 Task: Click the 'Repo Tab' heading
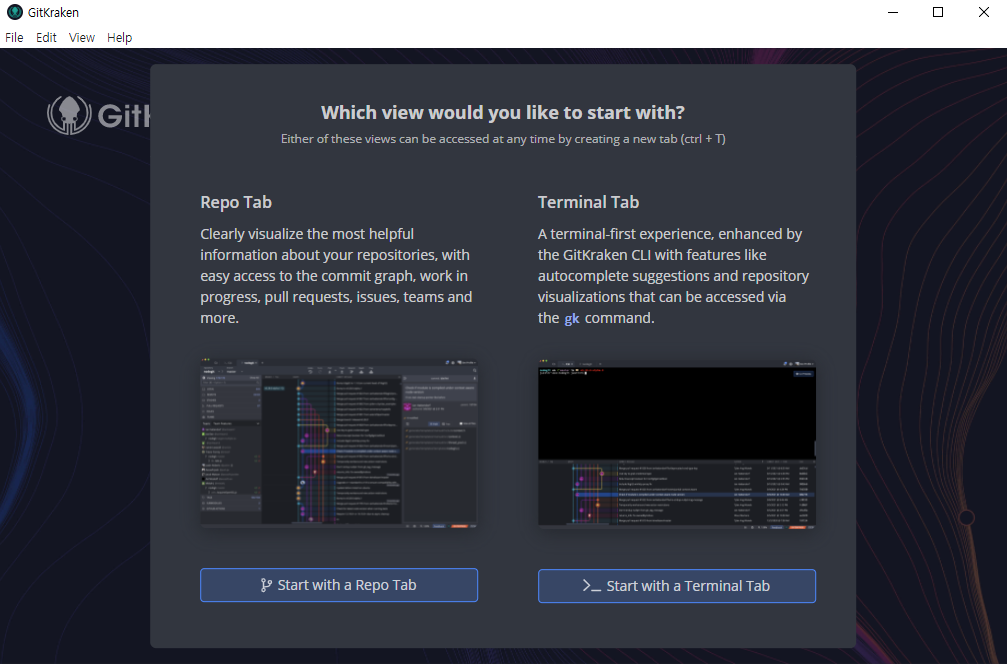[236, 202]
